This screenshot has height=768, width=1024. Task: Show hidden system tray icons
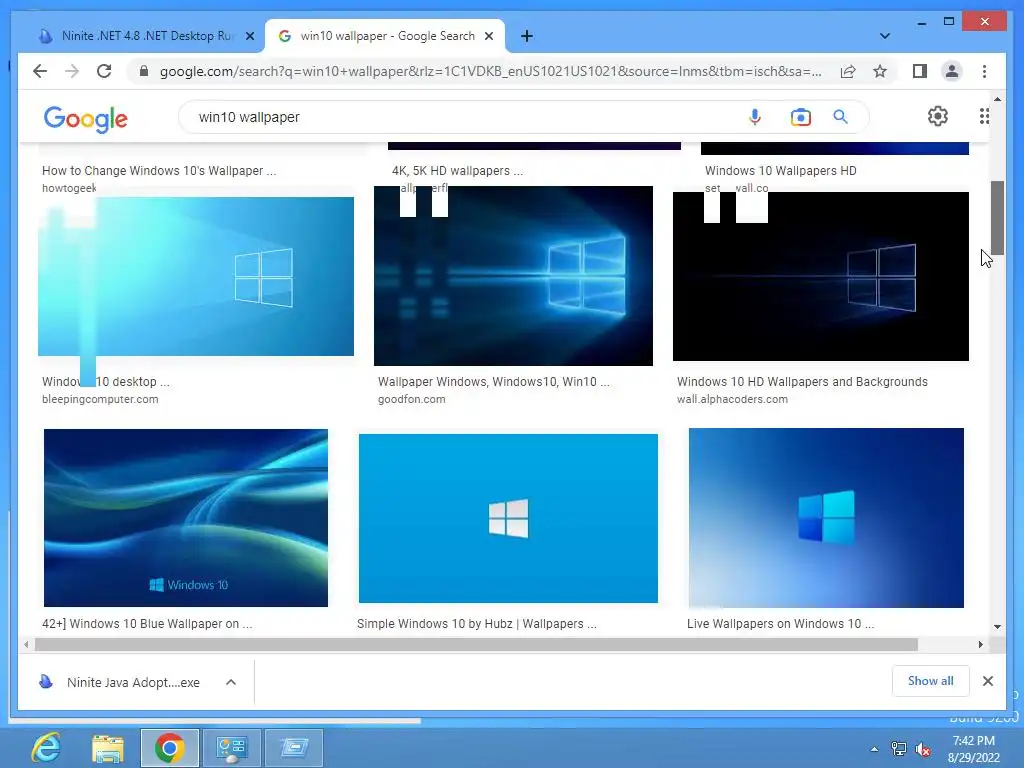(x=874, y=749)
